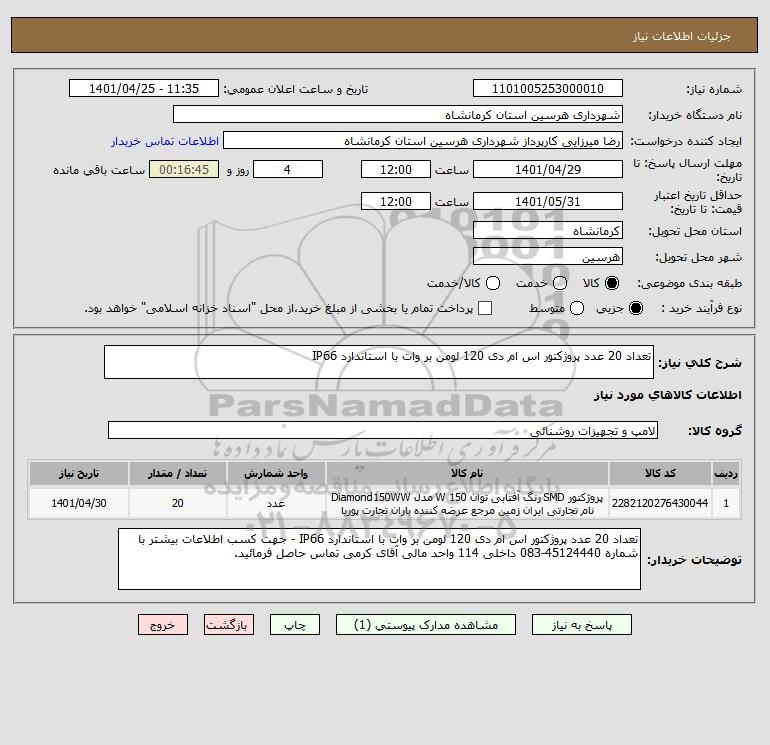Click the گروه کالا field لامپ و تجهیزات روشنائی
The width and height of the screenshot is (770, 745).
tap(383, 430)
